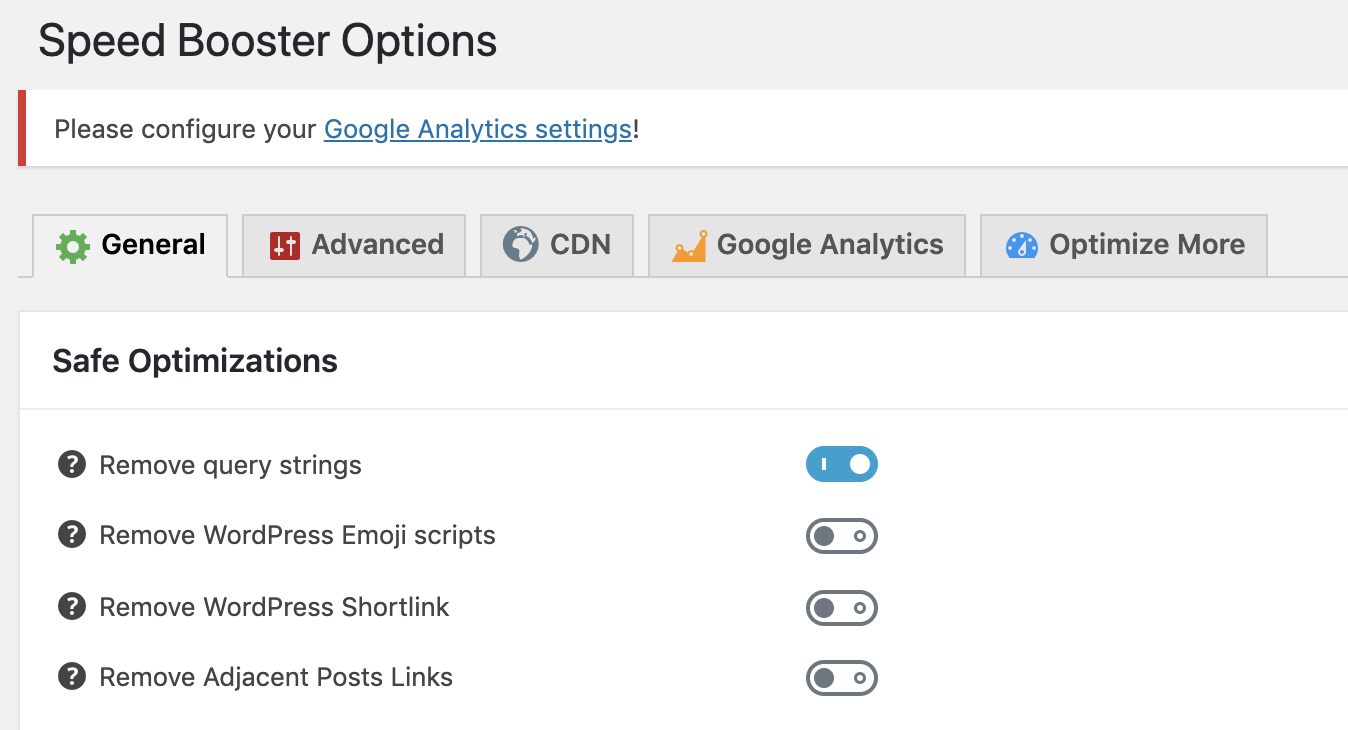The height and width of the screenshot is (730, 1348).
Task: Click the Remove Adjacent Posts Links label
Action: click(x=276, y=677)
